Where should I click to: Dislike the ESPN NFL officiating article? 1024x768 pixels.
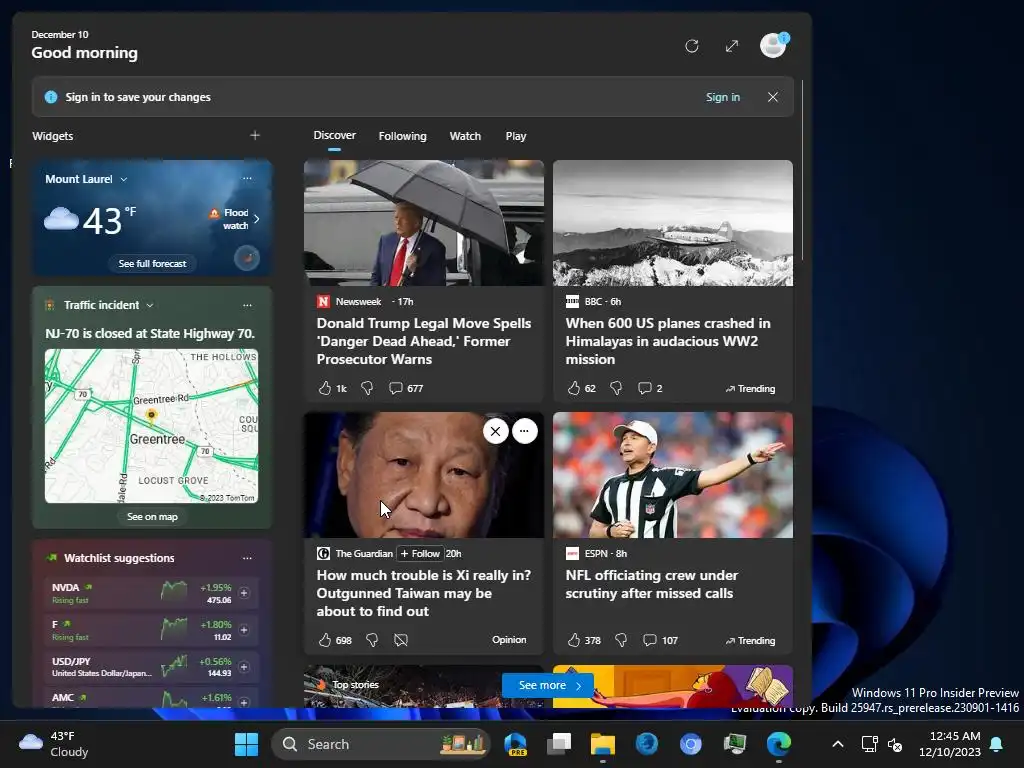tap(621, 640)
